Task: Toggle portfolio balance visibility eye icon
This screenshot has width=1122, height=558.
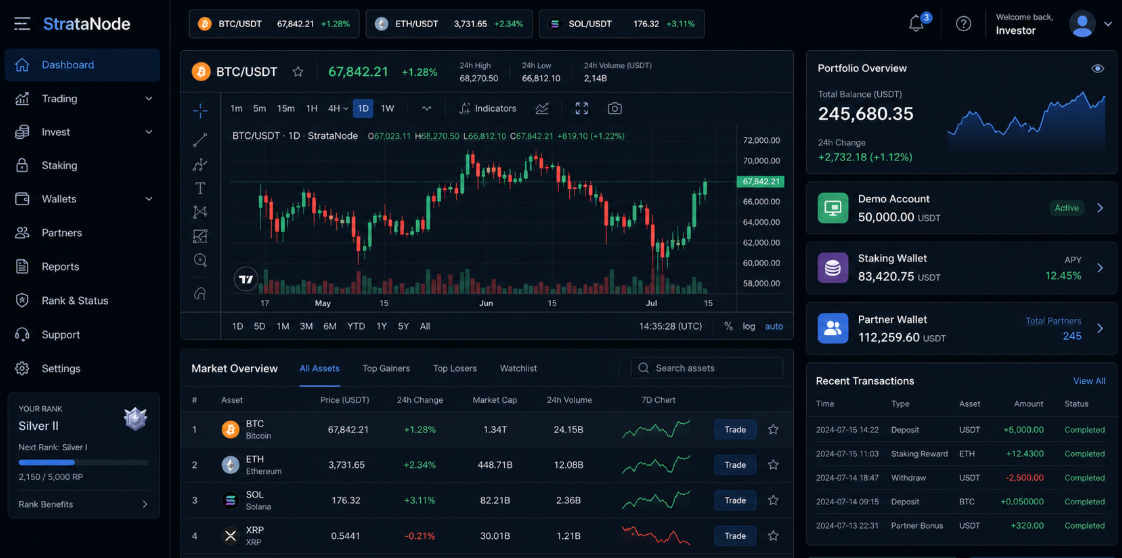Action: pyautogui.click(x=1098, y=69)
